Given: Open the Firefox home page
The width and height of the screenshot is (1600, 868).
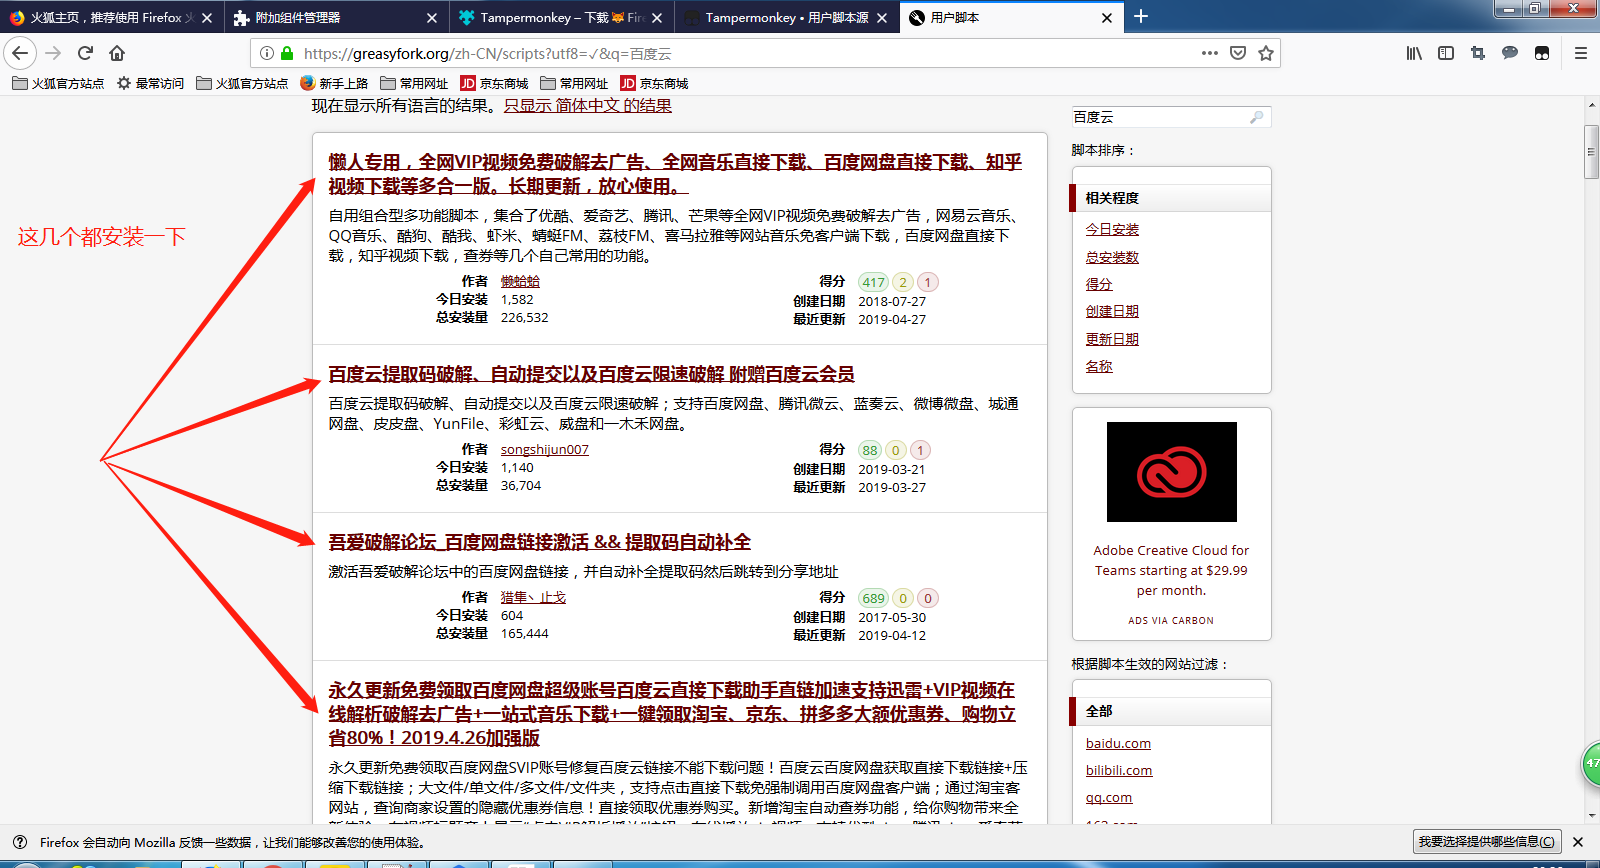Looking at the screenshot, I should point(117,53).
